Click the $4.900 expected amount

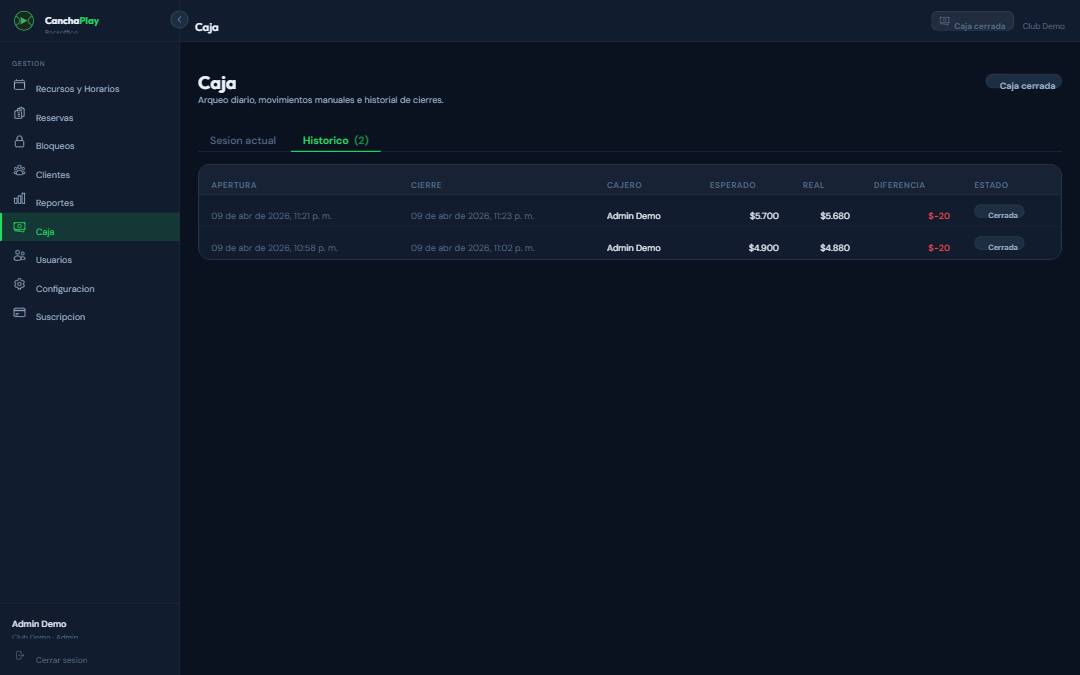coord(763,248)
